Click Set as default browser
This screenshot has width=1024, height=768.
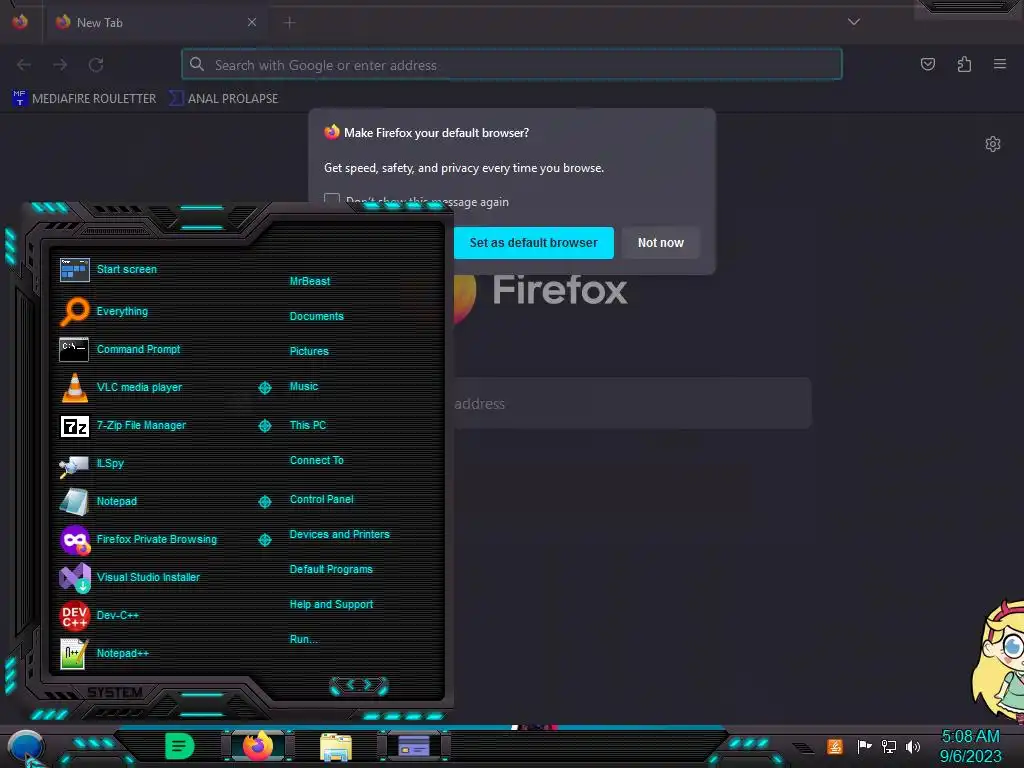pos(533,243)
